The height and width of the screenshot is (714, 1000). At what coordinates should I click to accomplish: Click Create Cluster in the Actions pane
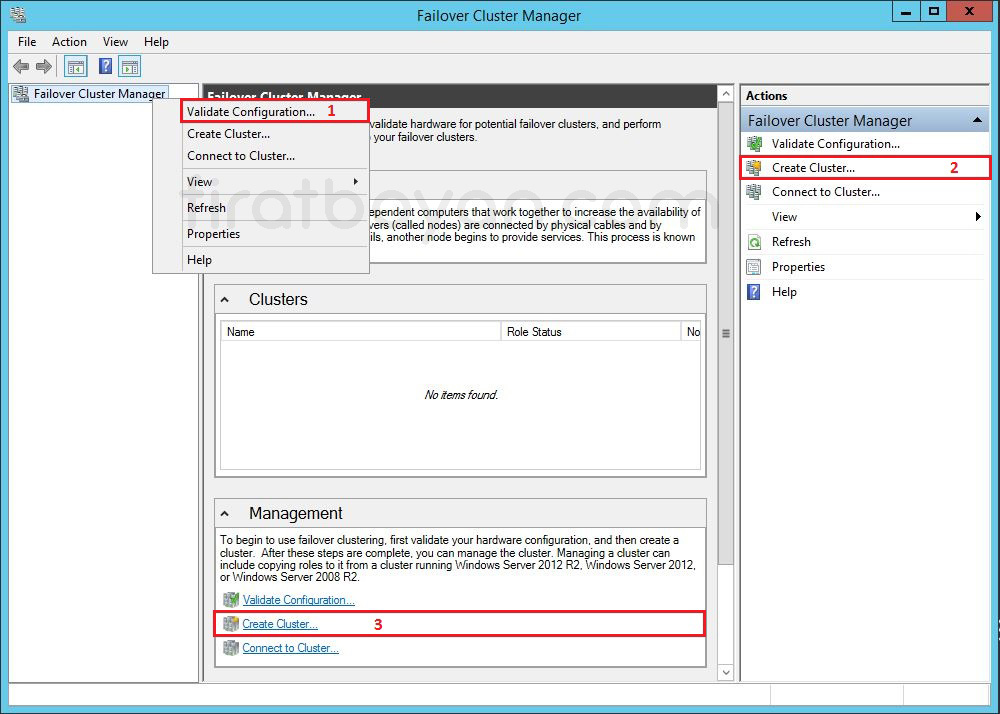[x=813, y=168]
